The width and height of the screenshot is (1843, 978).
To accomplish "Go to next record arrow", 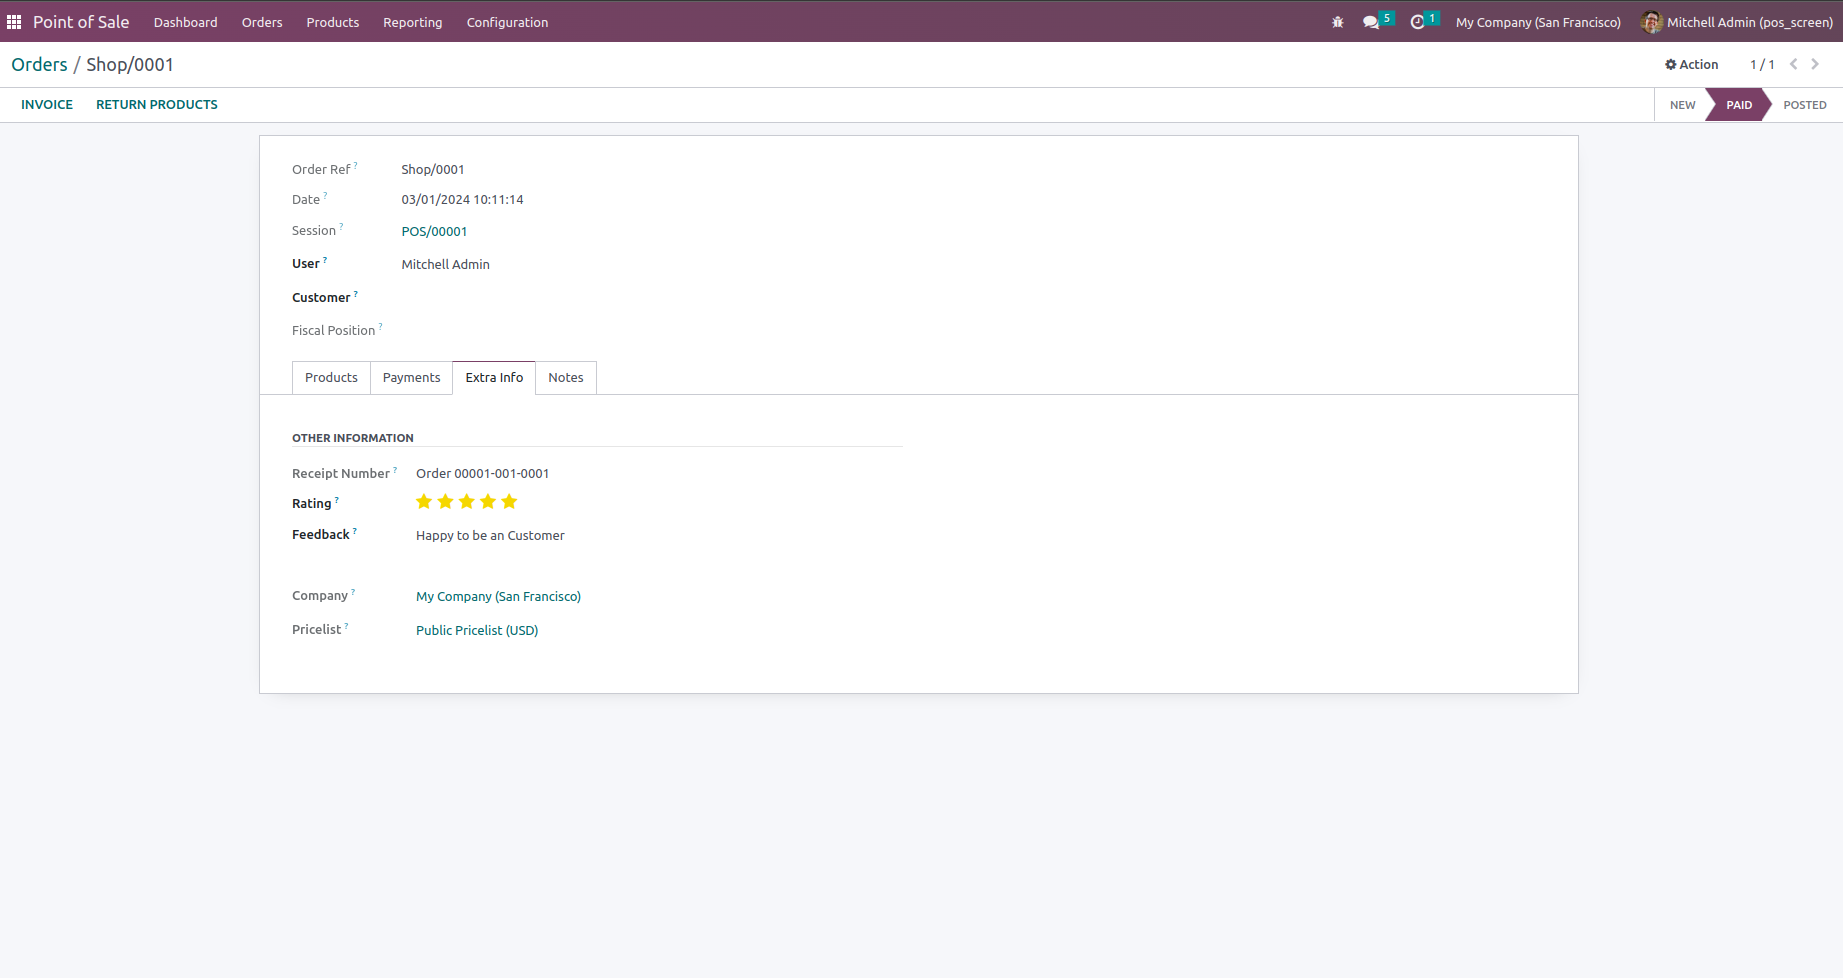I will [x=1815, y=64].
